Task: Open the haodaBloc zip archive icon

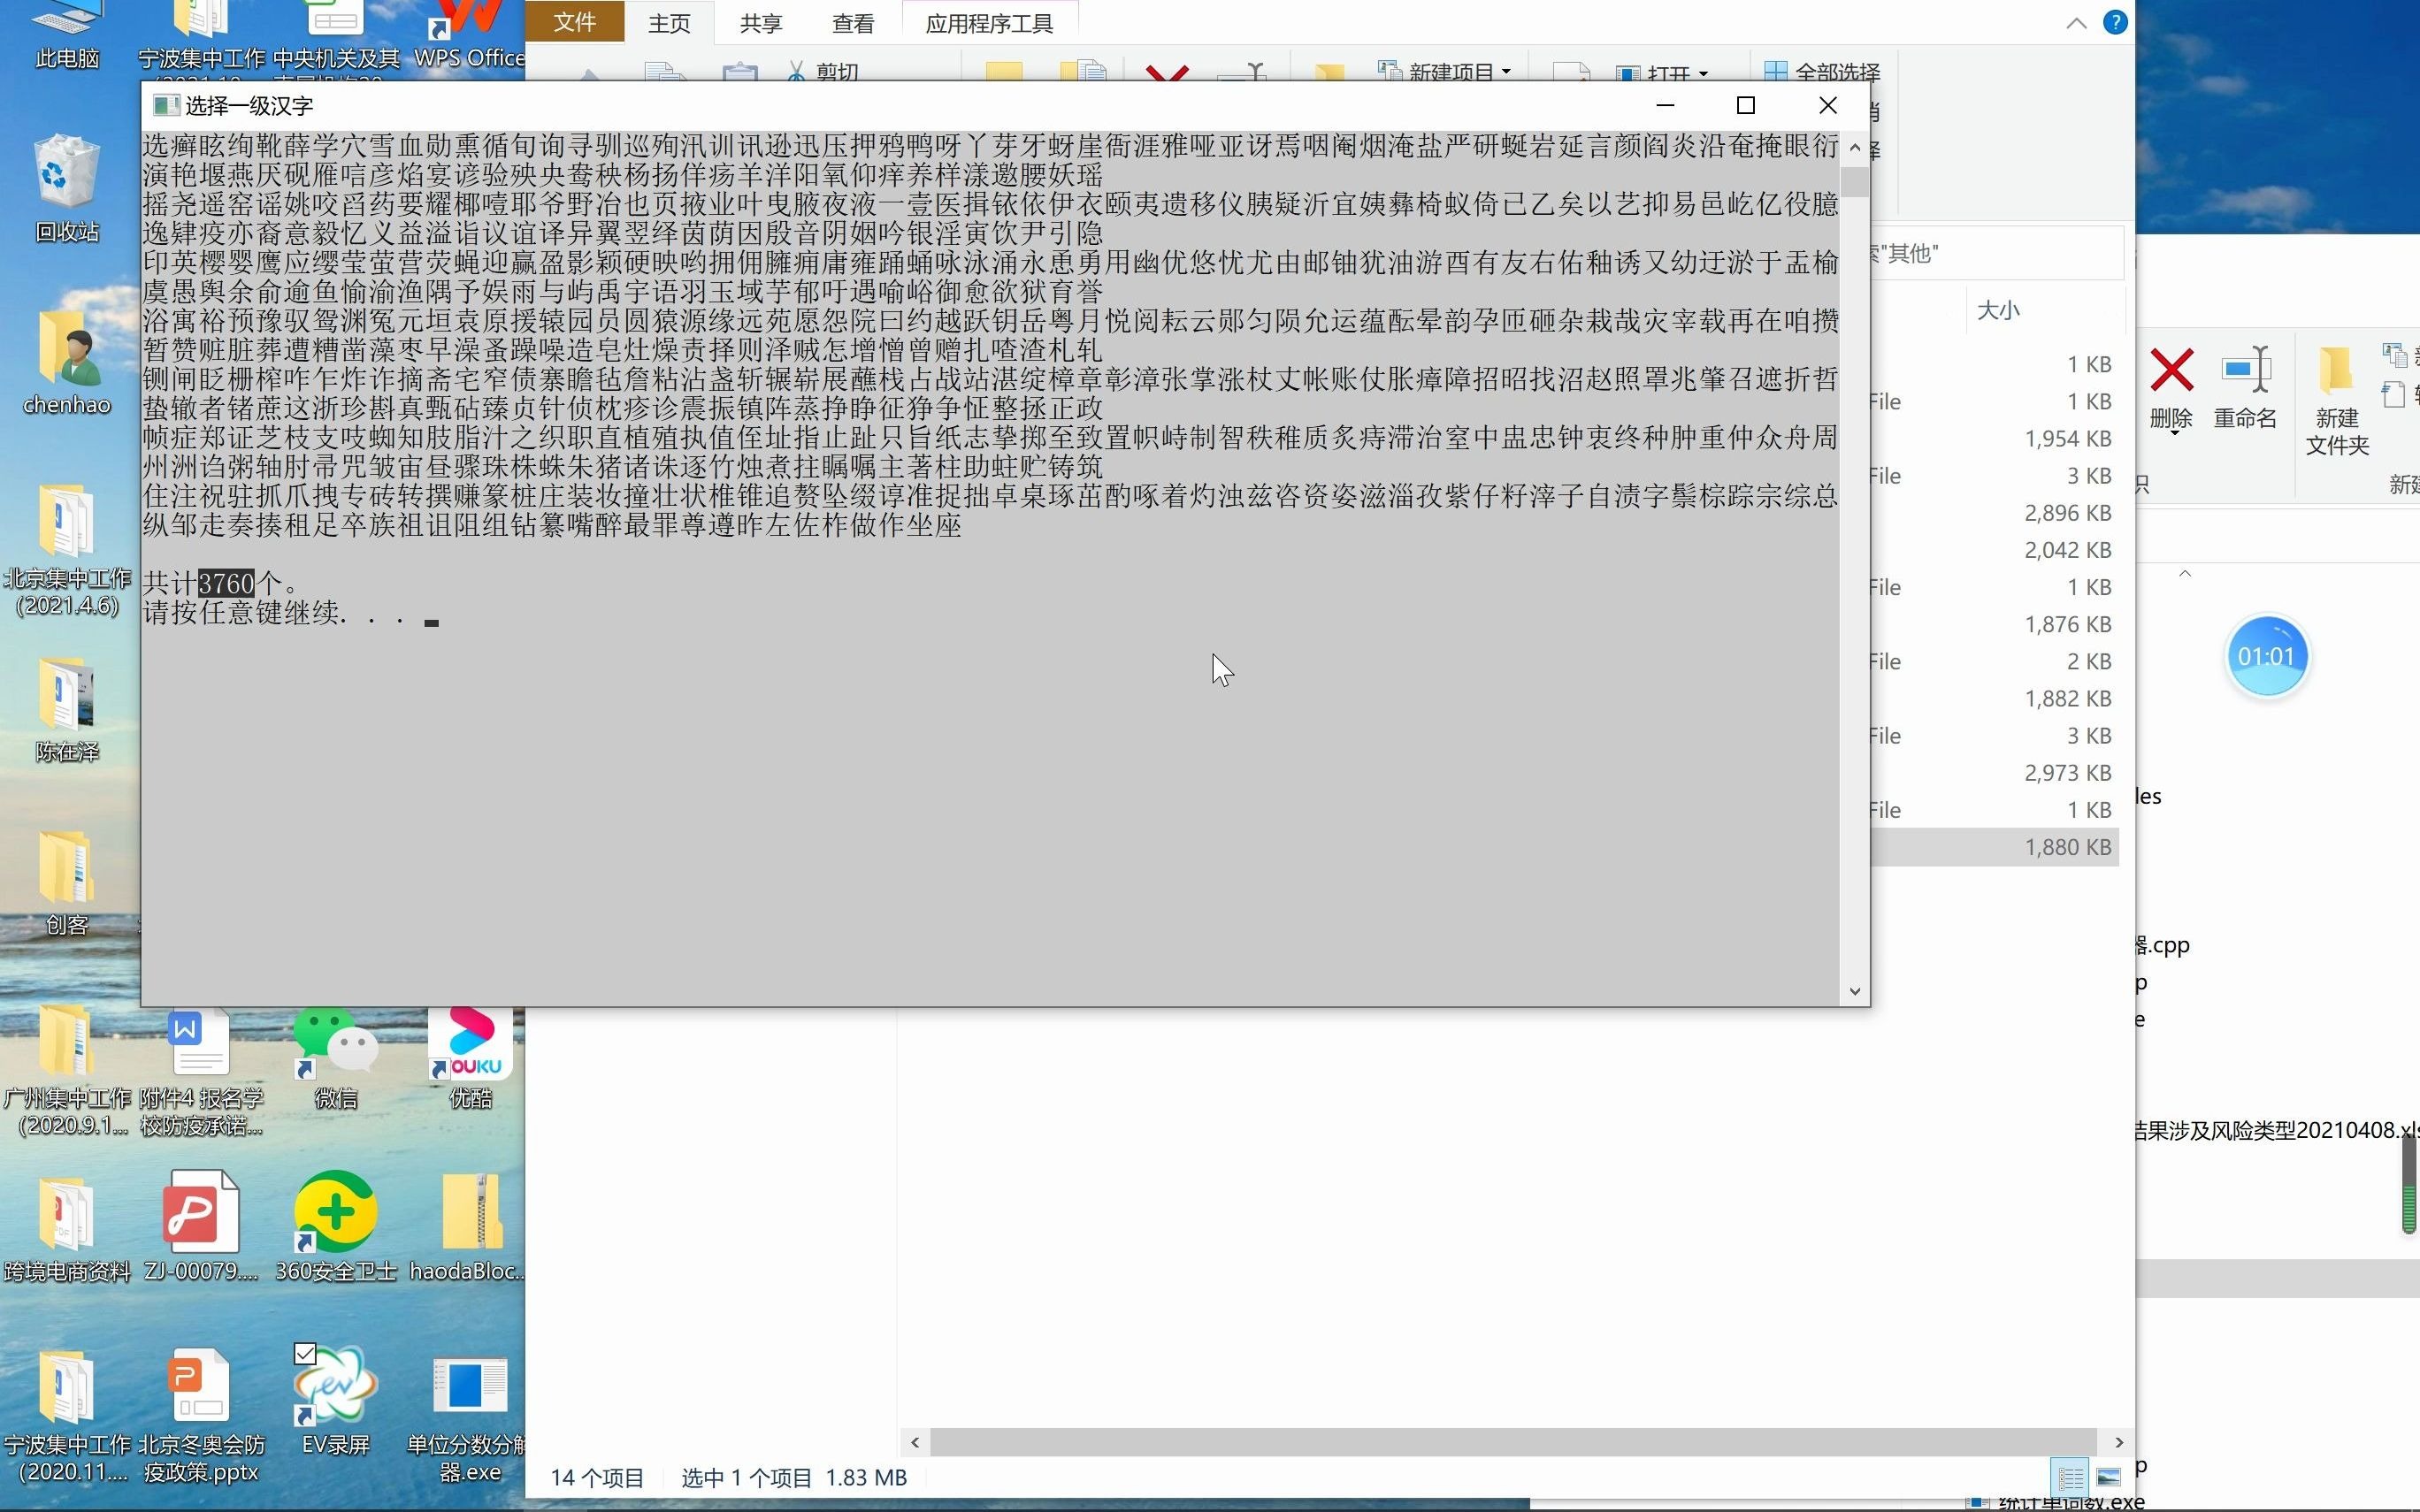Action: point(468,1228)
